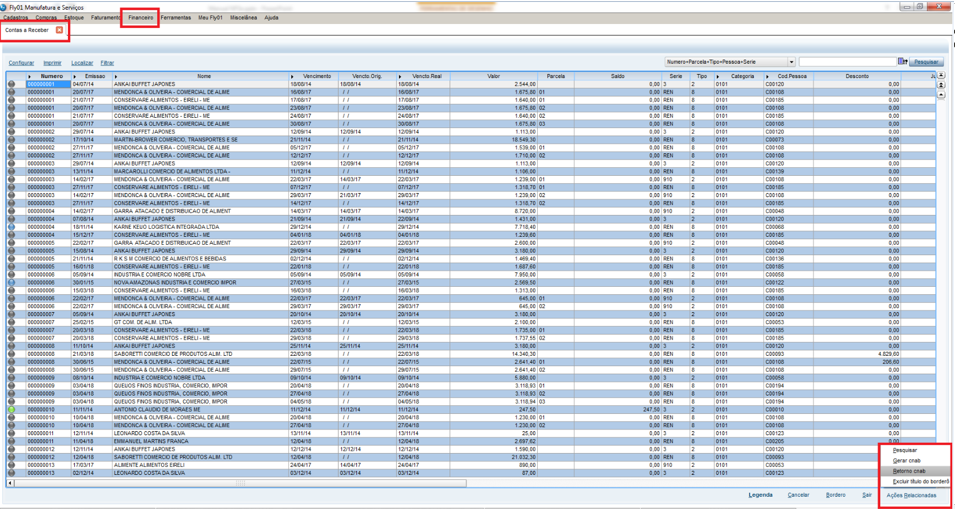Click blue status circle of NOVA AMAZONAS row
Screen dimensions: 955x509
coord(11,283)
